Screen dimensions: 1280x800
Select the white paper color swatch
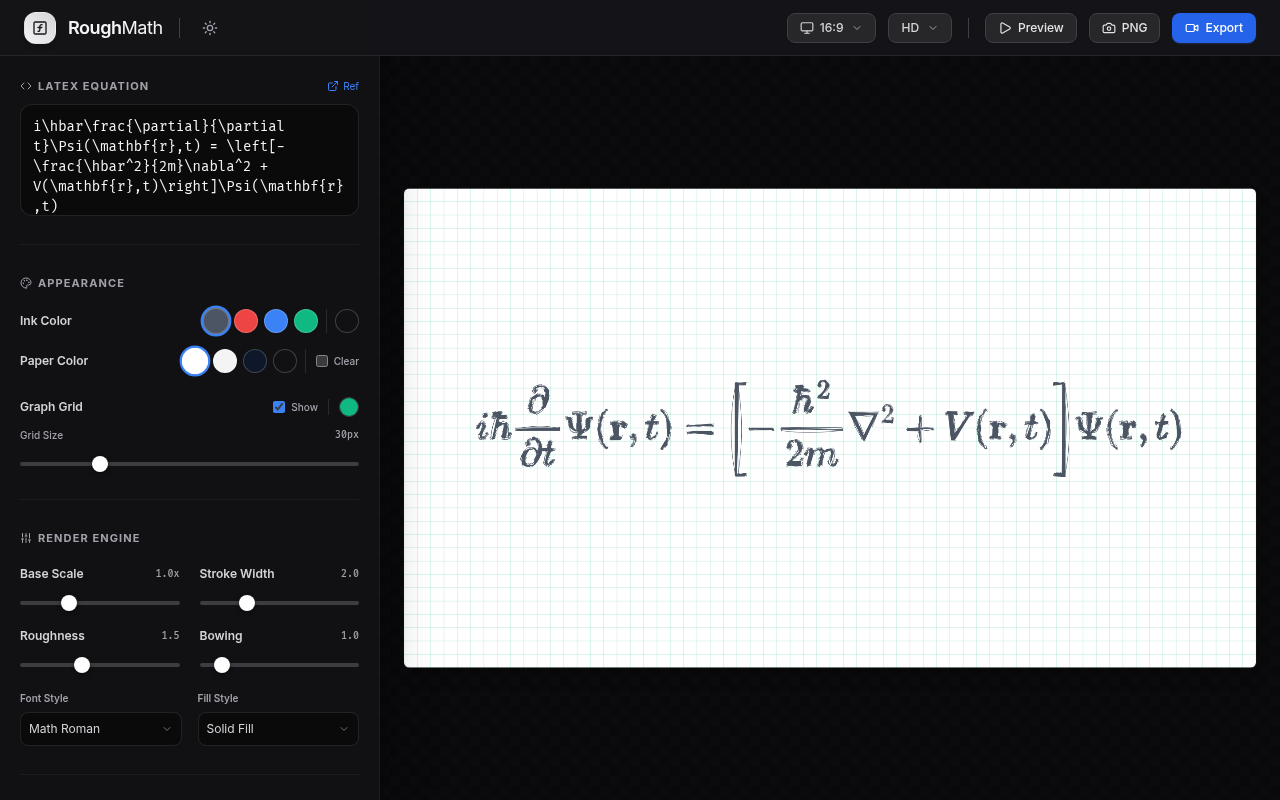pos(195,361)
